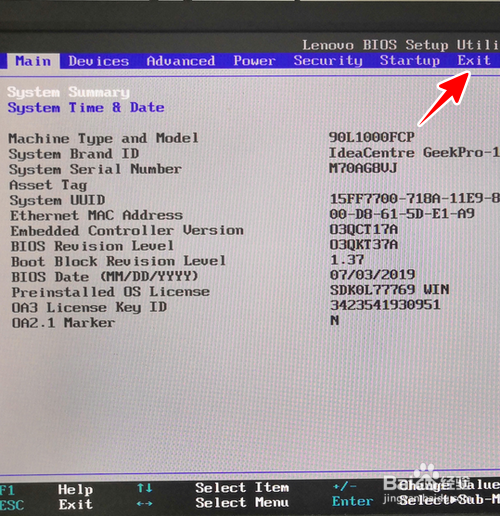This screenshot has height=516, width=500.
Task: Click the key ID 3423541930951
Action: click(385, 305)
